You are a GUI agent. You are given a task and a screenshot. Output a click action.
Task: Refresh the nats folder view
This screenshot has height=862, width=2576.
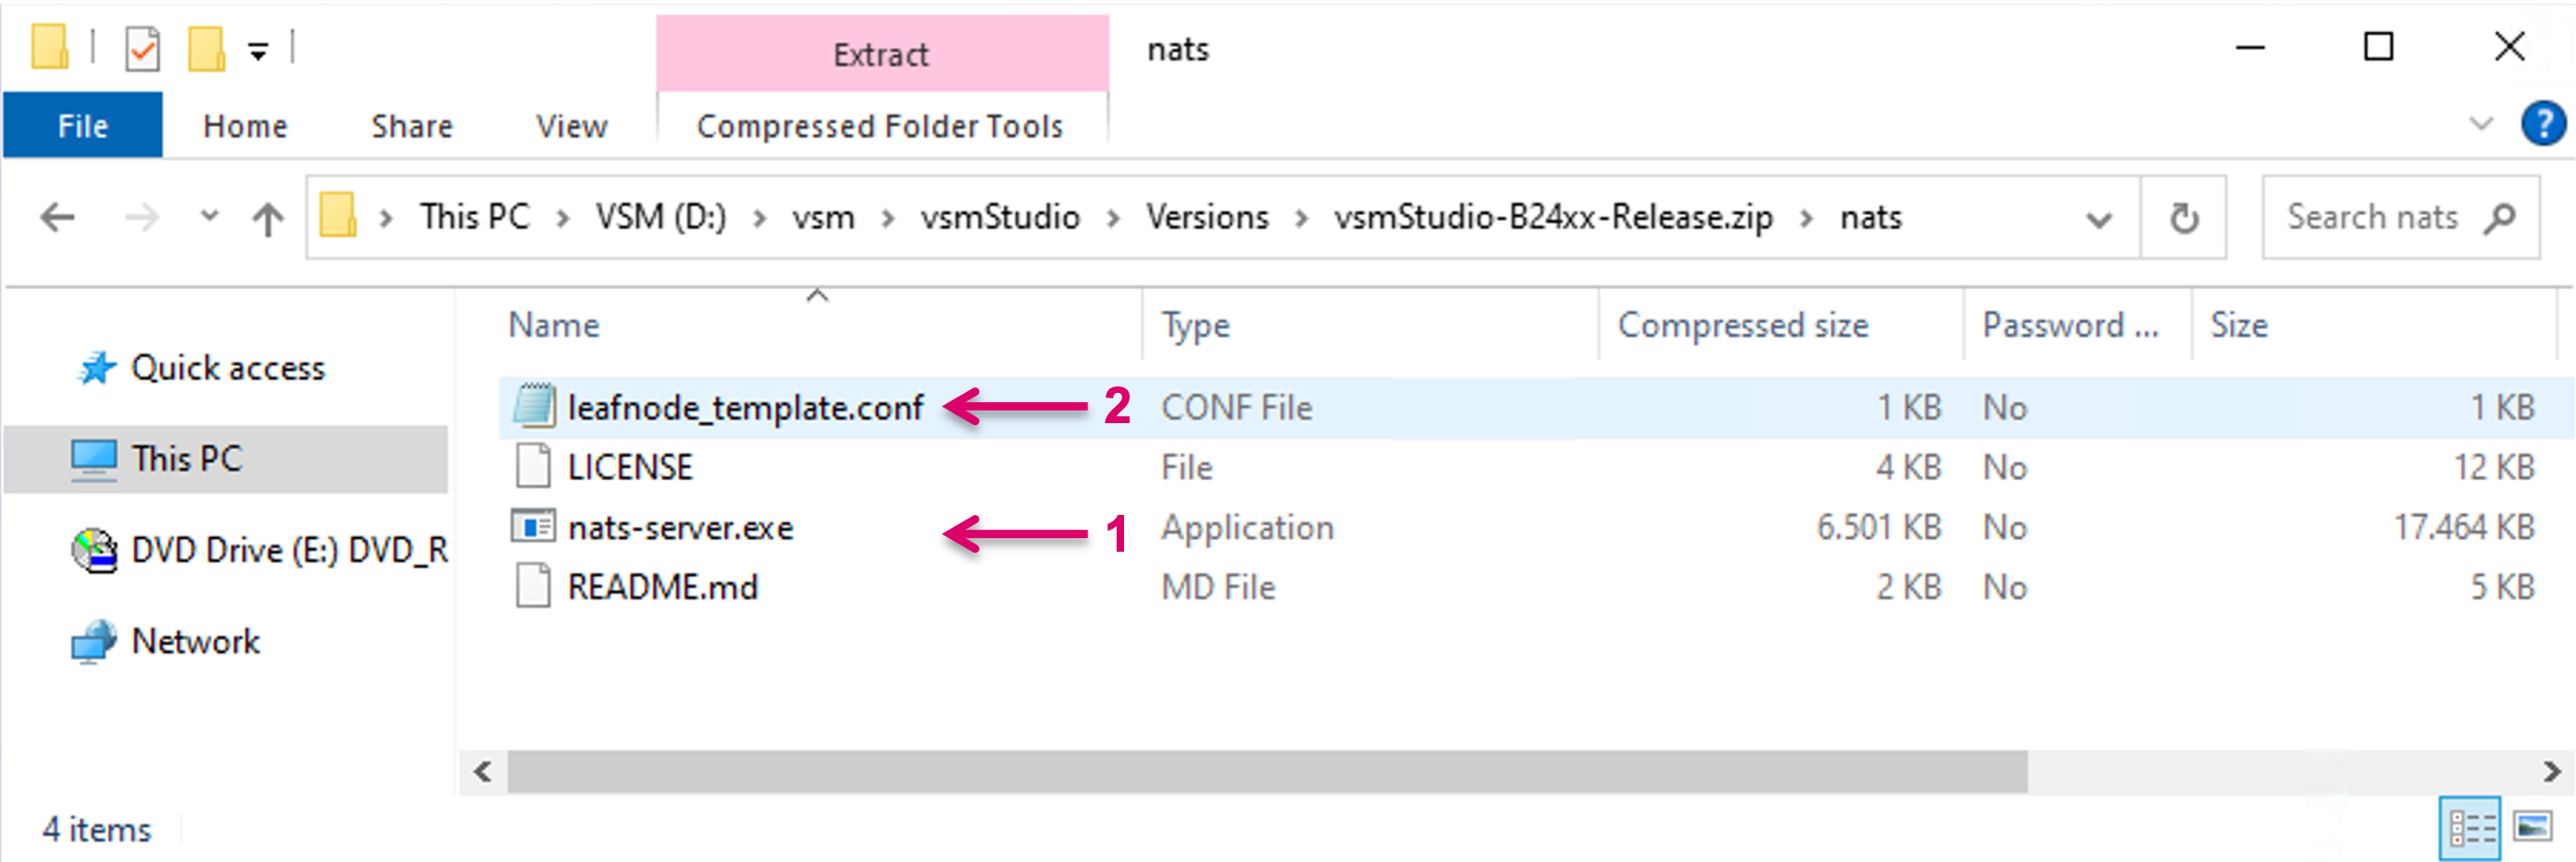[x=2183, y=217]
